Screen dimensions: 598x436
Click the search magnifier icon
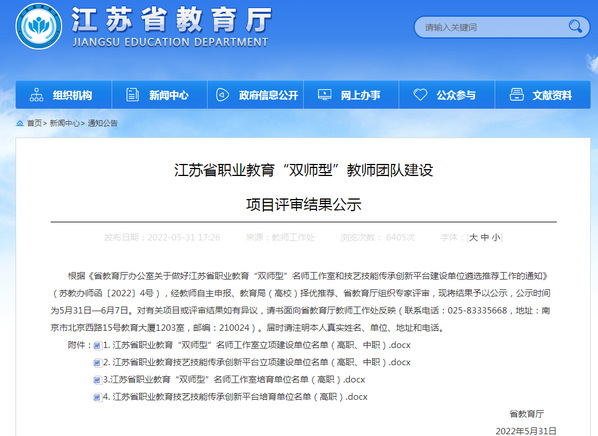575,26
